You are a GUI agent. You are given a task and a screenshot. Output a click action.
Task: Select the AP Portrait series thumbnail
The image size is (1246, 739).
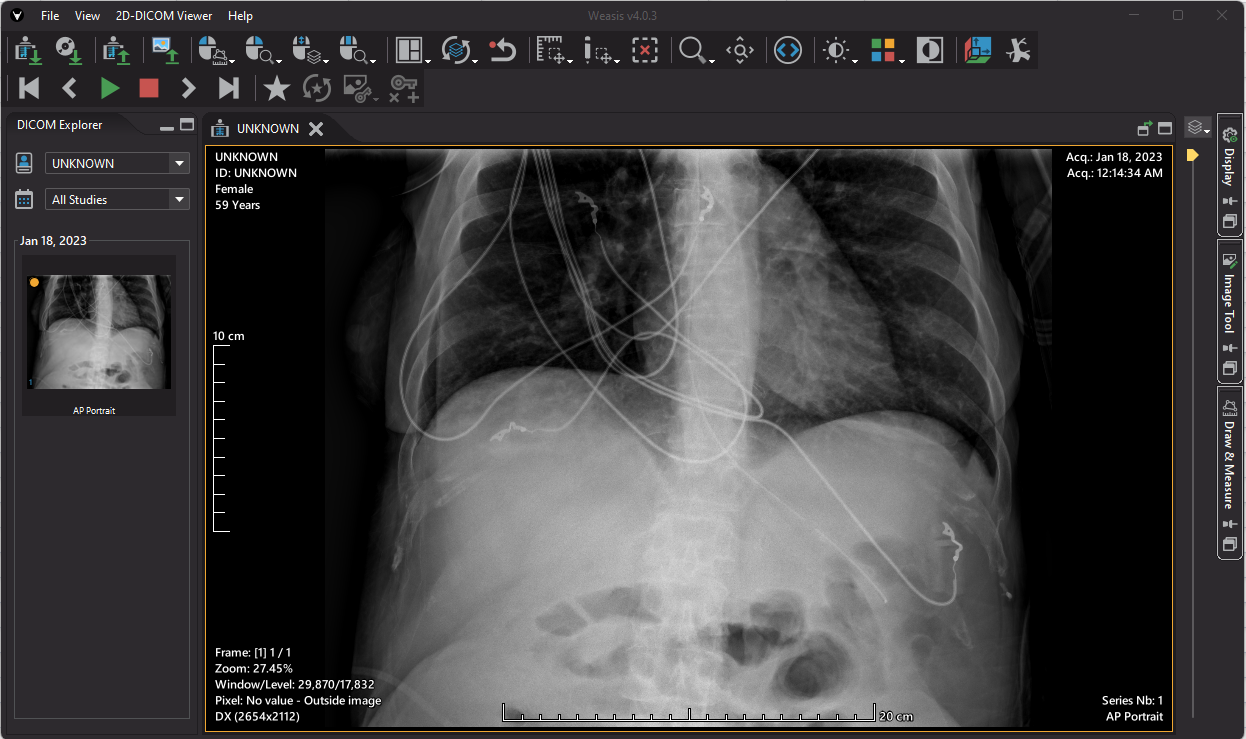[99, 334]
